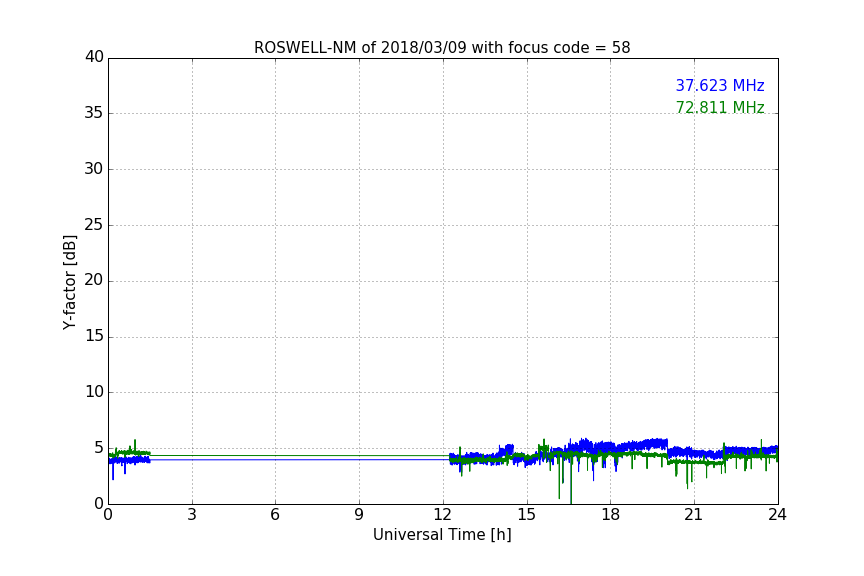Click x-axis tick label 6
Viewport: 864px width, 576px height.
(275, 515)
